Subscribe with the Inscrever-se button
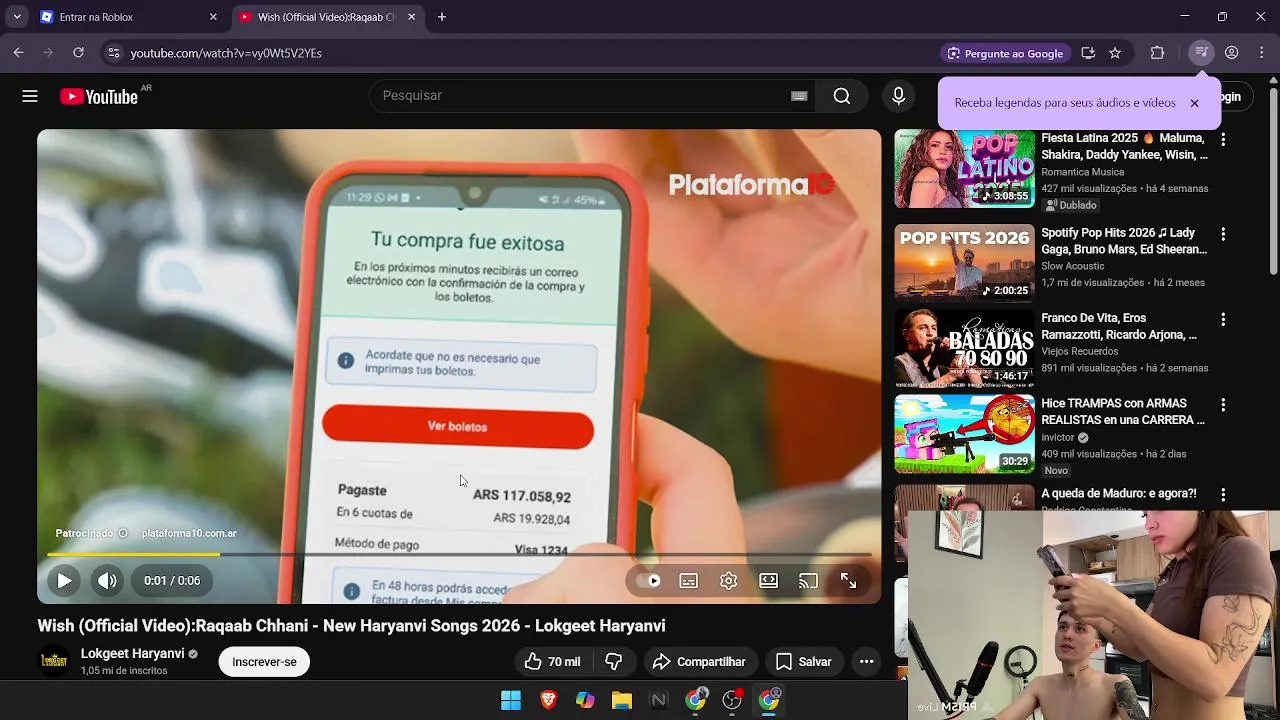Viewport: 1280px width, 720px height. coord(264,662)
